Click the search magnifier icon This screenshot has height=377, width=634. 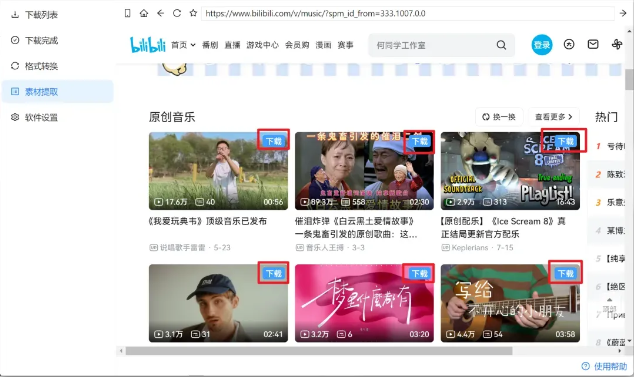click(x=501, y=45)
